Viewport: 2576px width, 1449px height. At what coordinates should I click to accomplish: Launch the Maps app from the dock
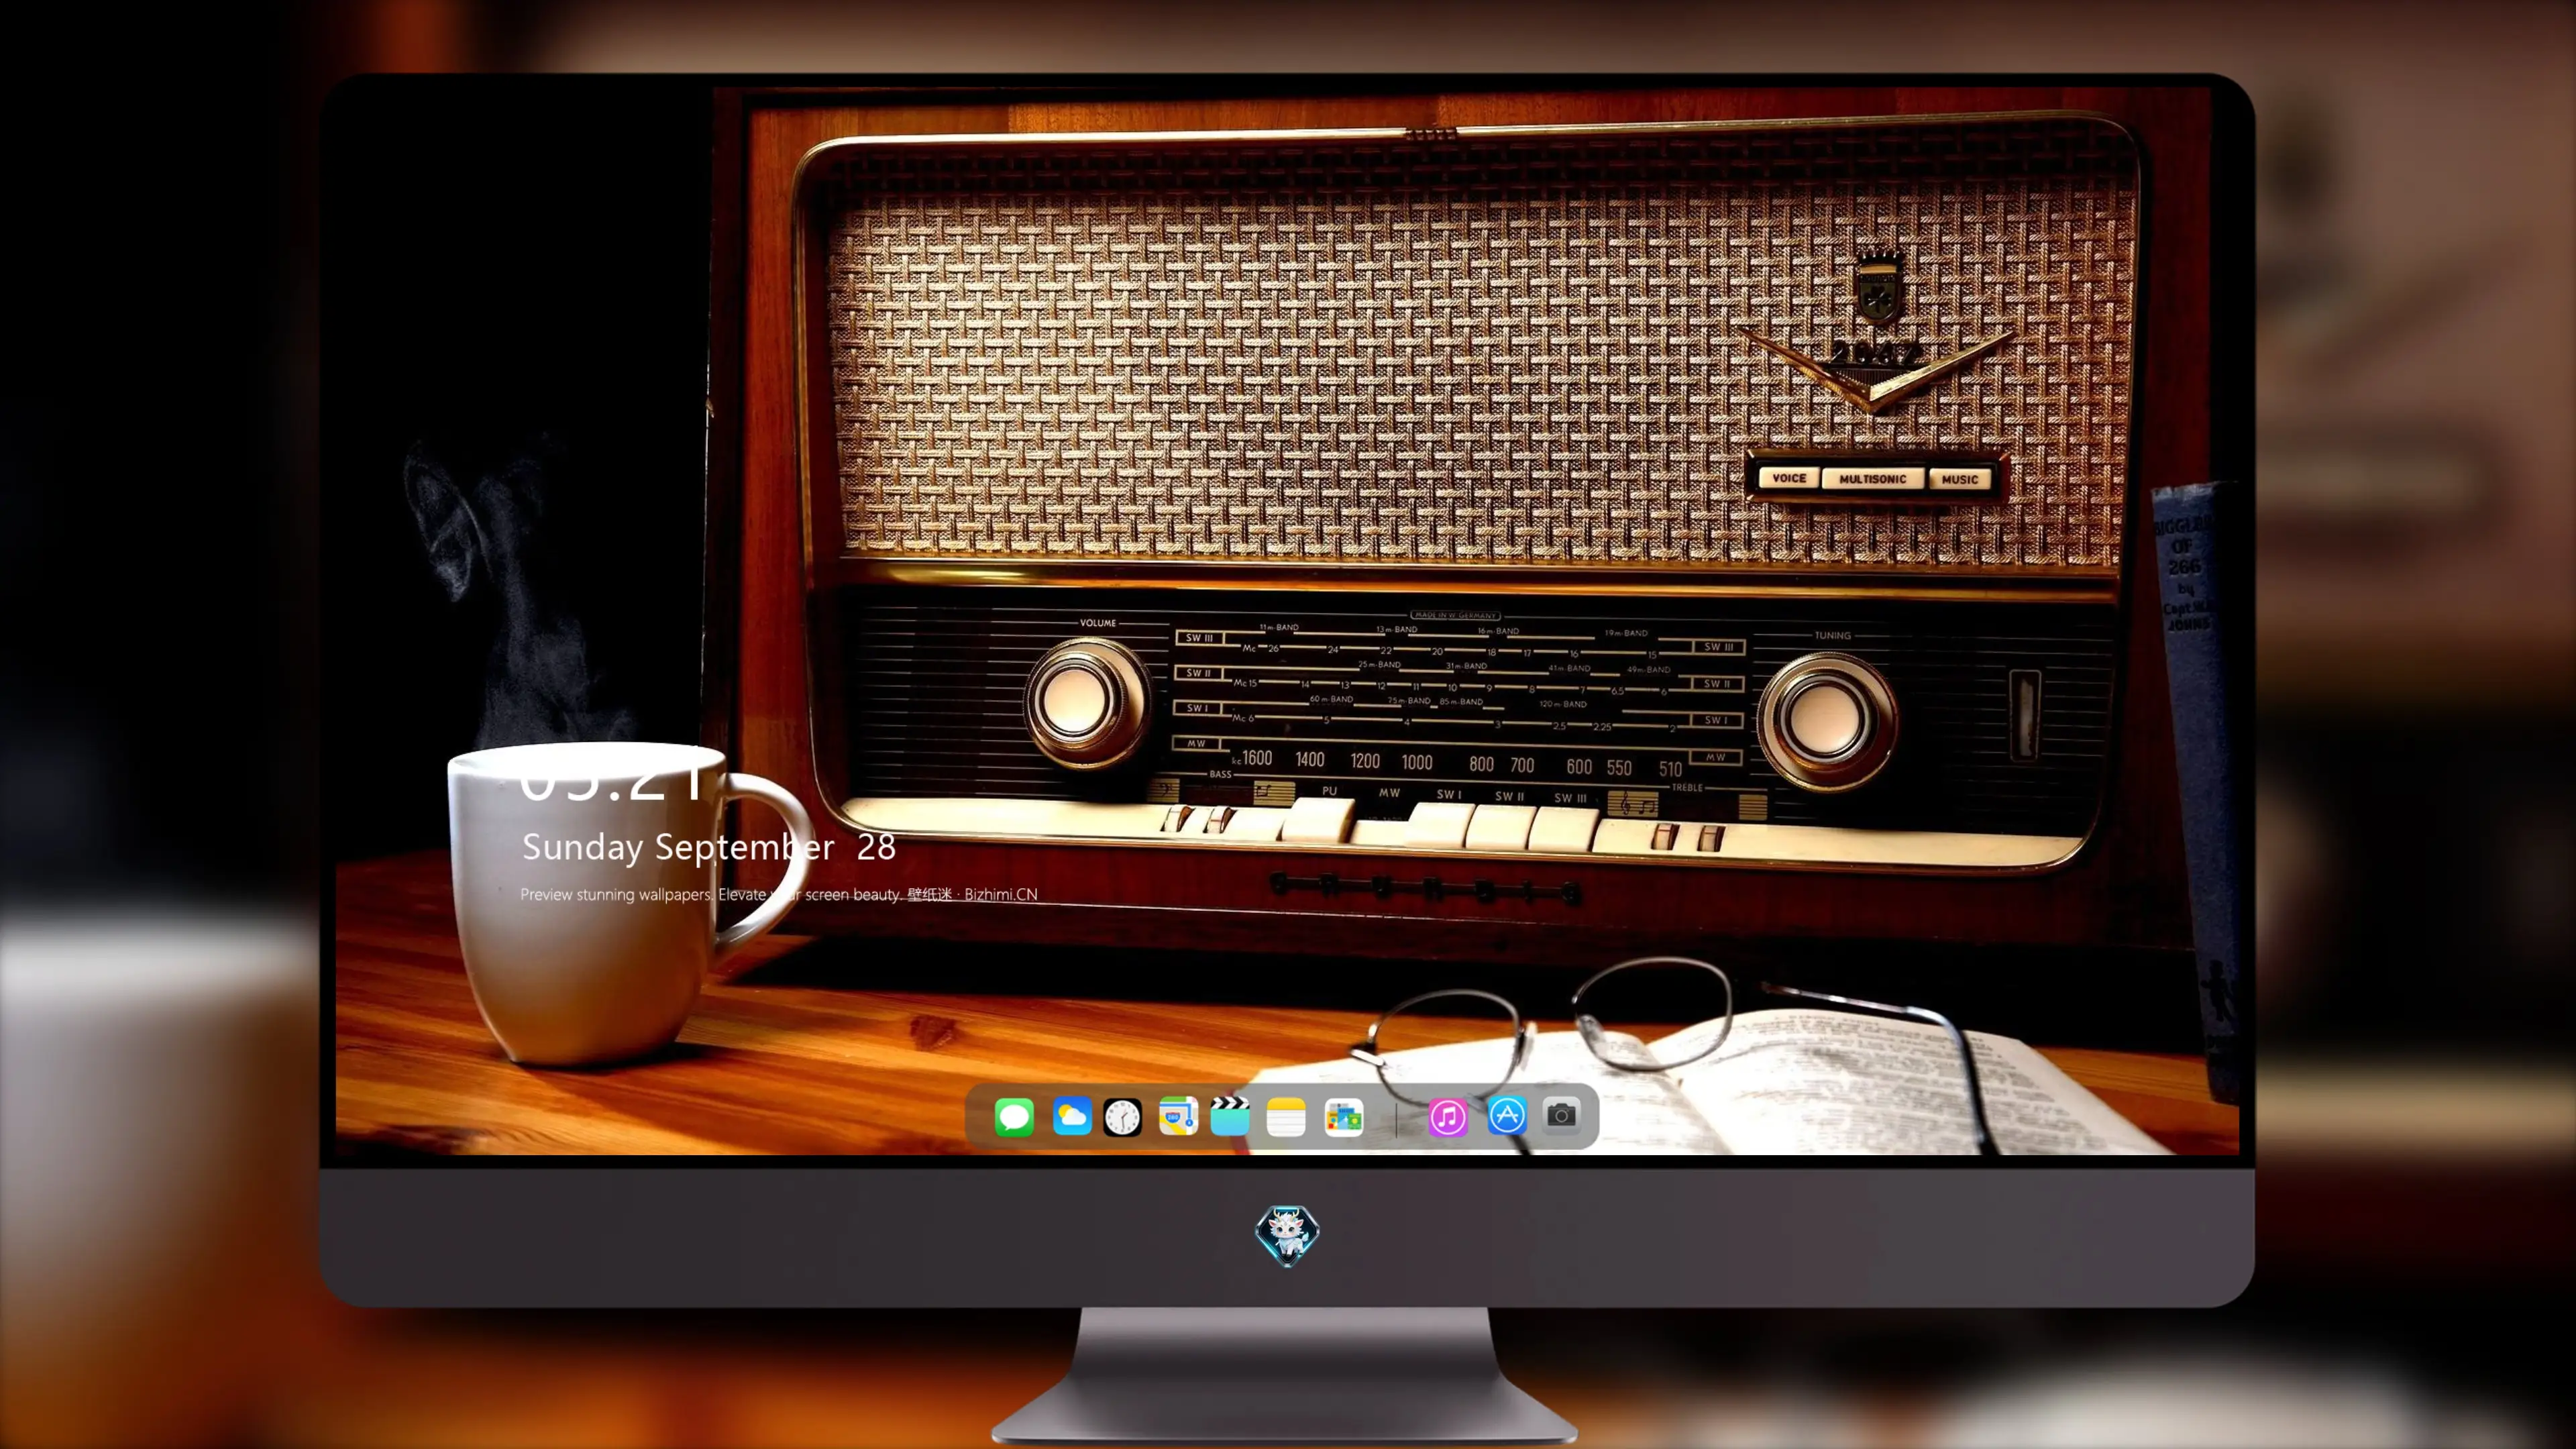point(1178,1116)
